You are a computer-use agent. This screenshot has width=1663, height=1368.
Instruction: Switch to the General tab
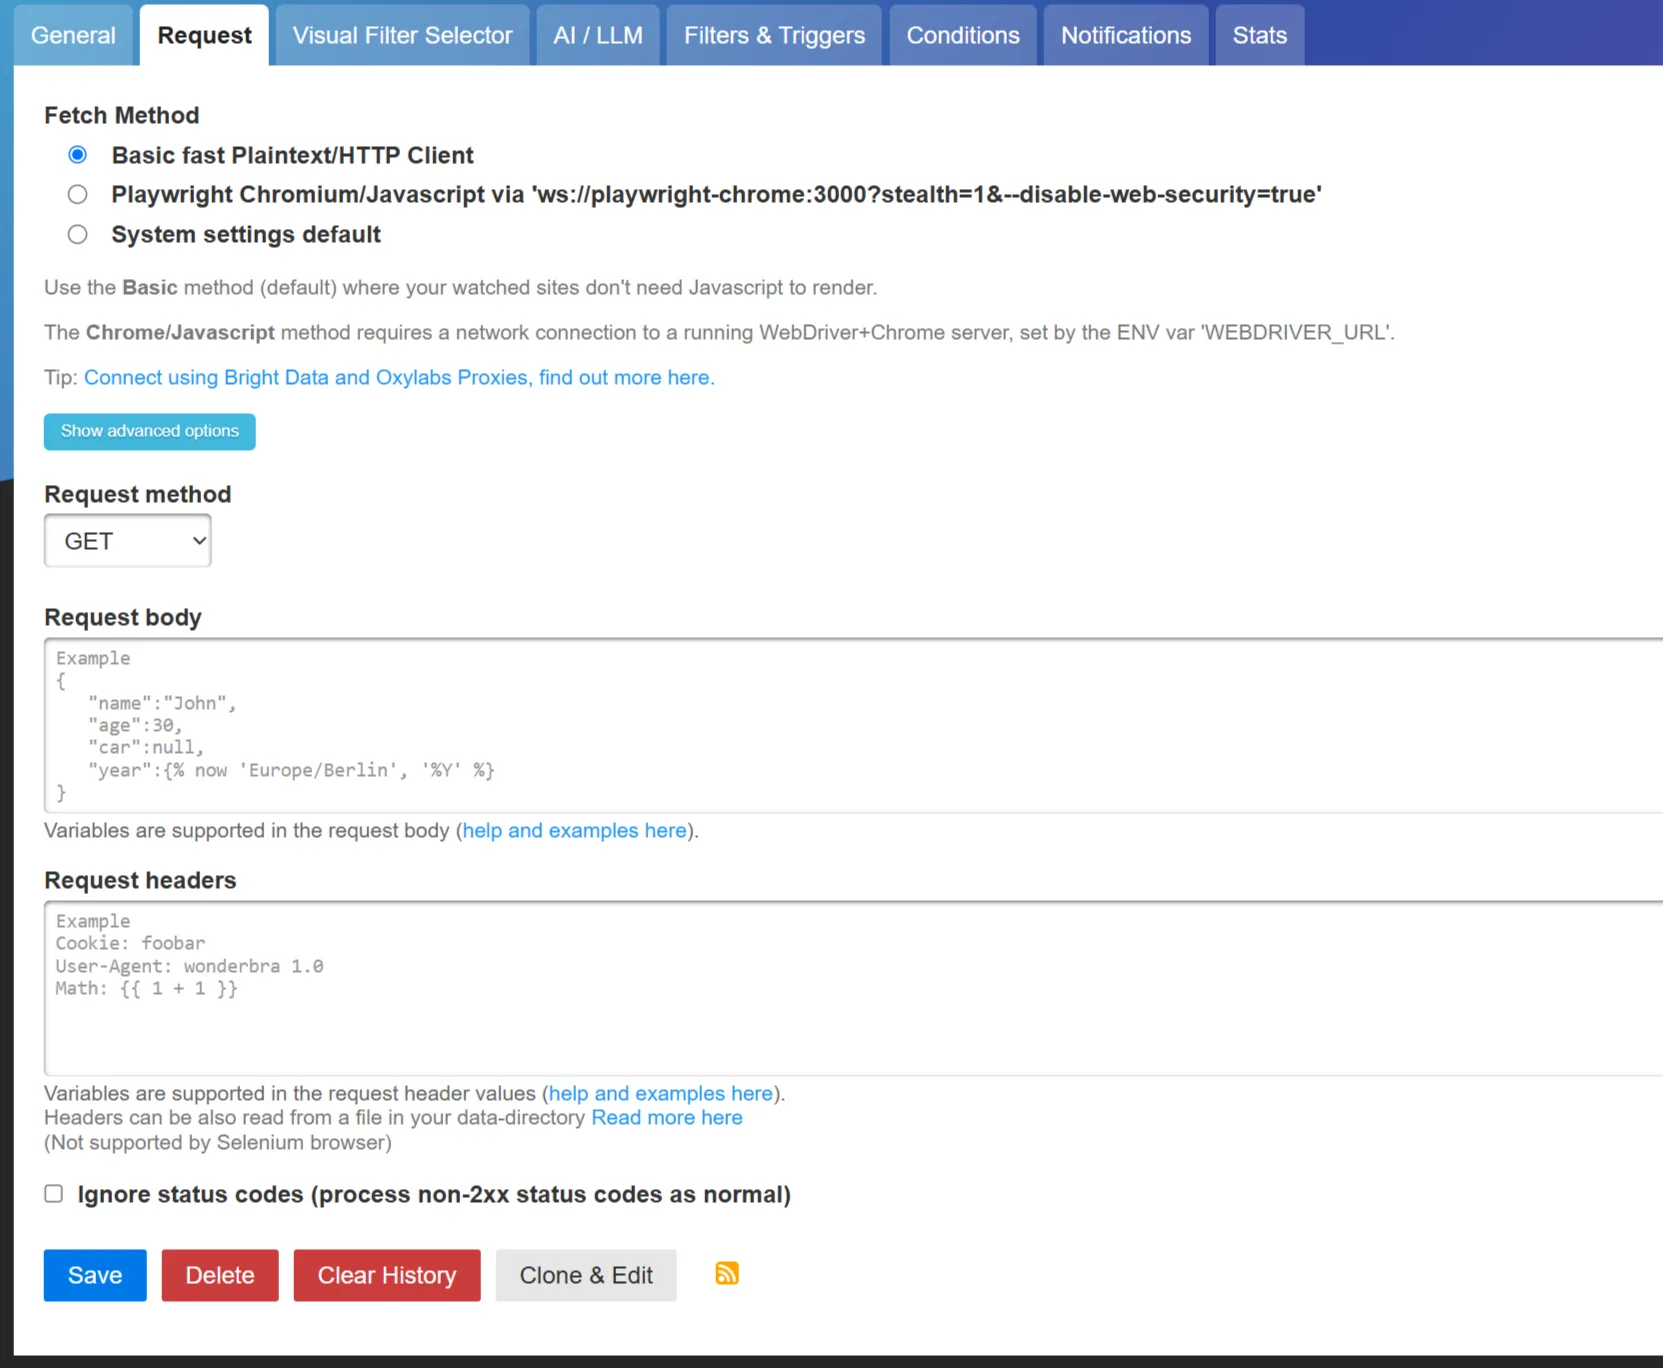point(73,35)
